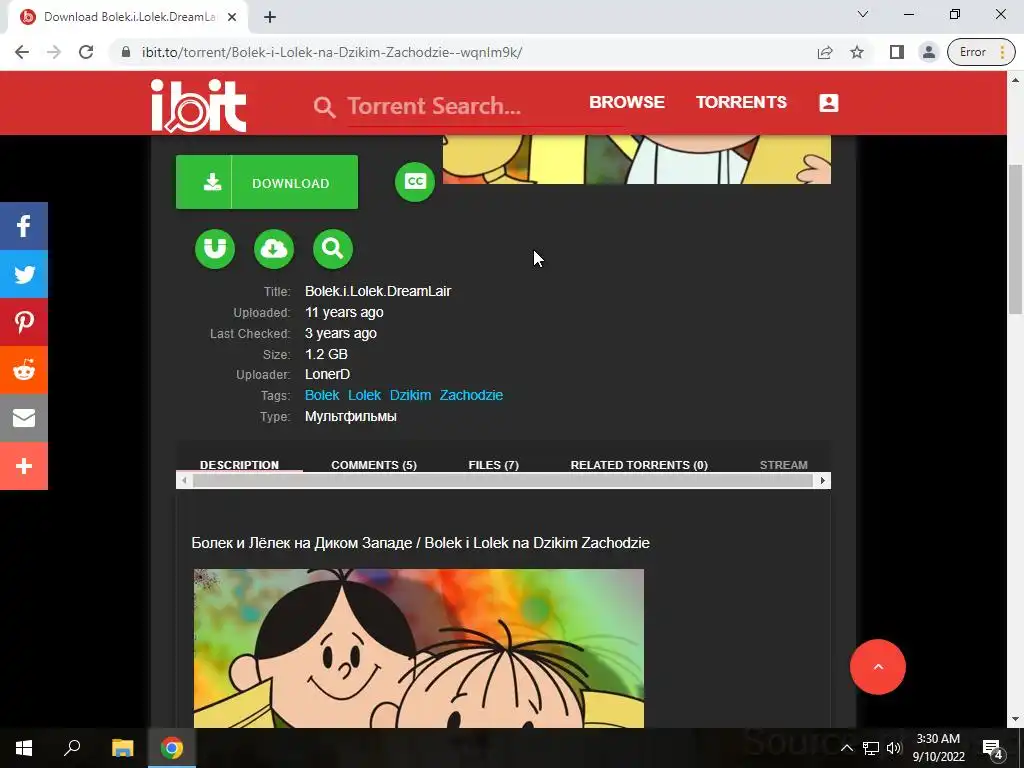
Task: Open the BROWSE menu
Action: point(627,103)
